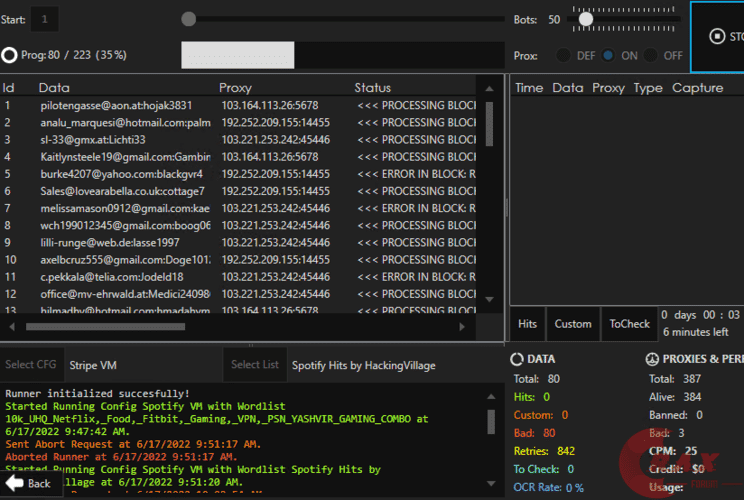
Task: Click the DATA statistics circle icon
Action: click(517, 359)
